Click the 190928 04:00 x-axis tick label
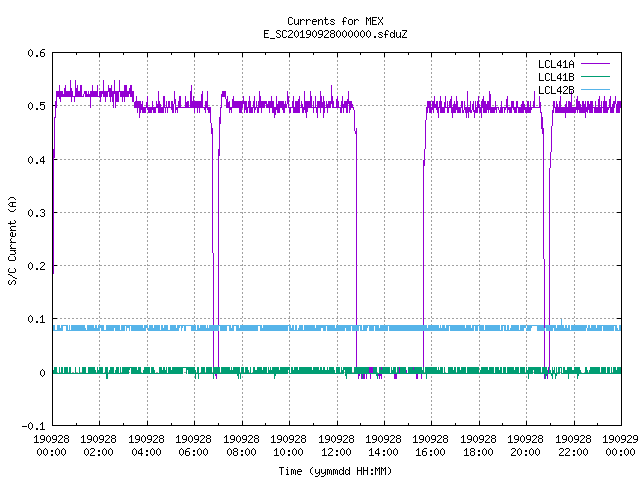This screenshot has height=480, width=640. pos(146,446)
